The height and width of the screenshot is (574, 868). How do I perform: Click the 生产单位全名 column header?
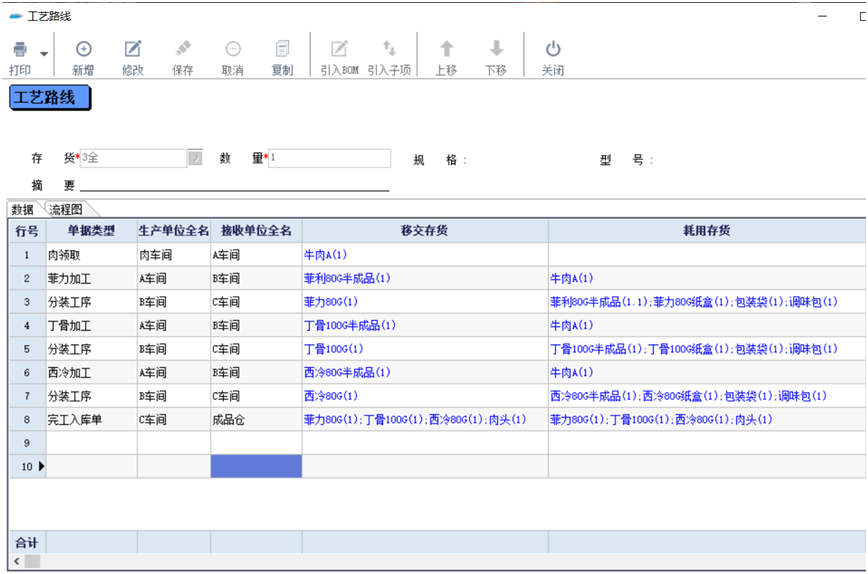click(174, 231)
